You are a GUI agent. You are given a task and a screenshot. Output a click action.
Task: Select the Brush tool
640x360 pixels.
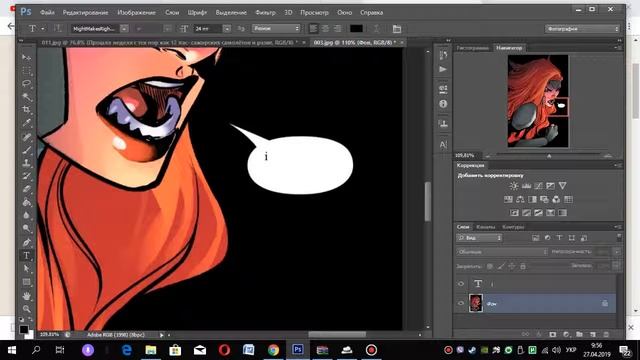click(x=27, y=150)
